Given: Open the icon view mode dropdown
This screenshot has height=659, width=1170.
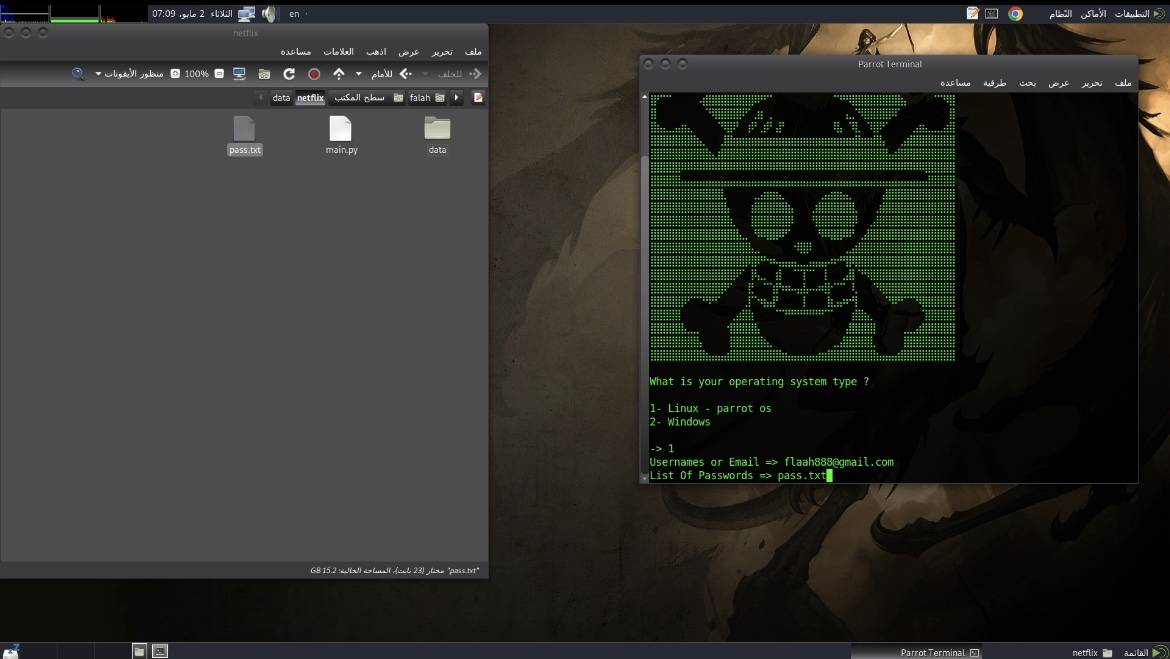Looking at the screenshot, I should tap(130, 74).
